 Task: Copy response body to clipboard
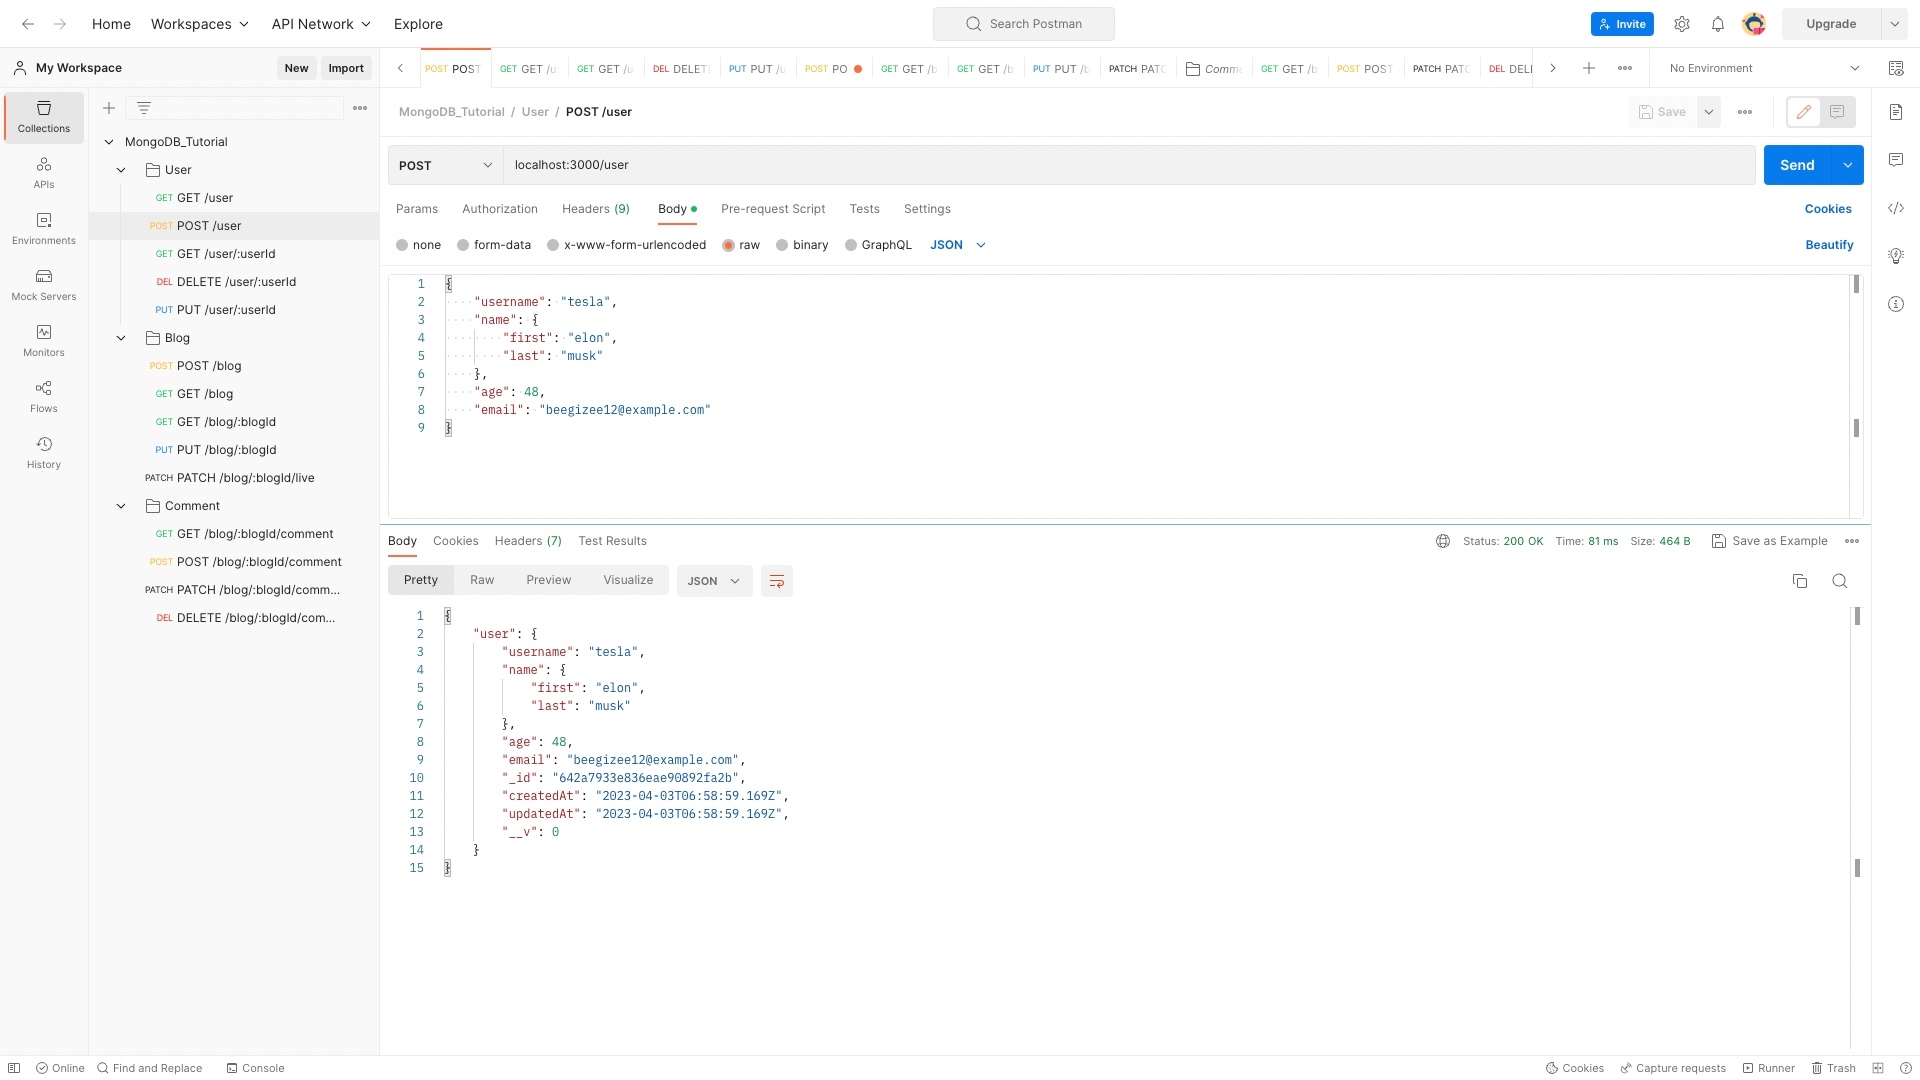click(1800, 581)
